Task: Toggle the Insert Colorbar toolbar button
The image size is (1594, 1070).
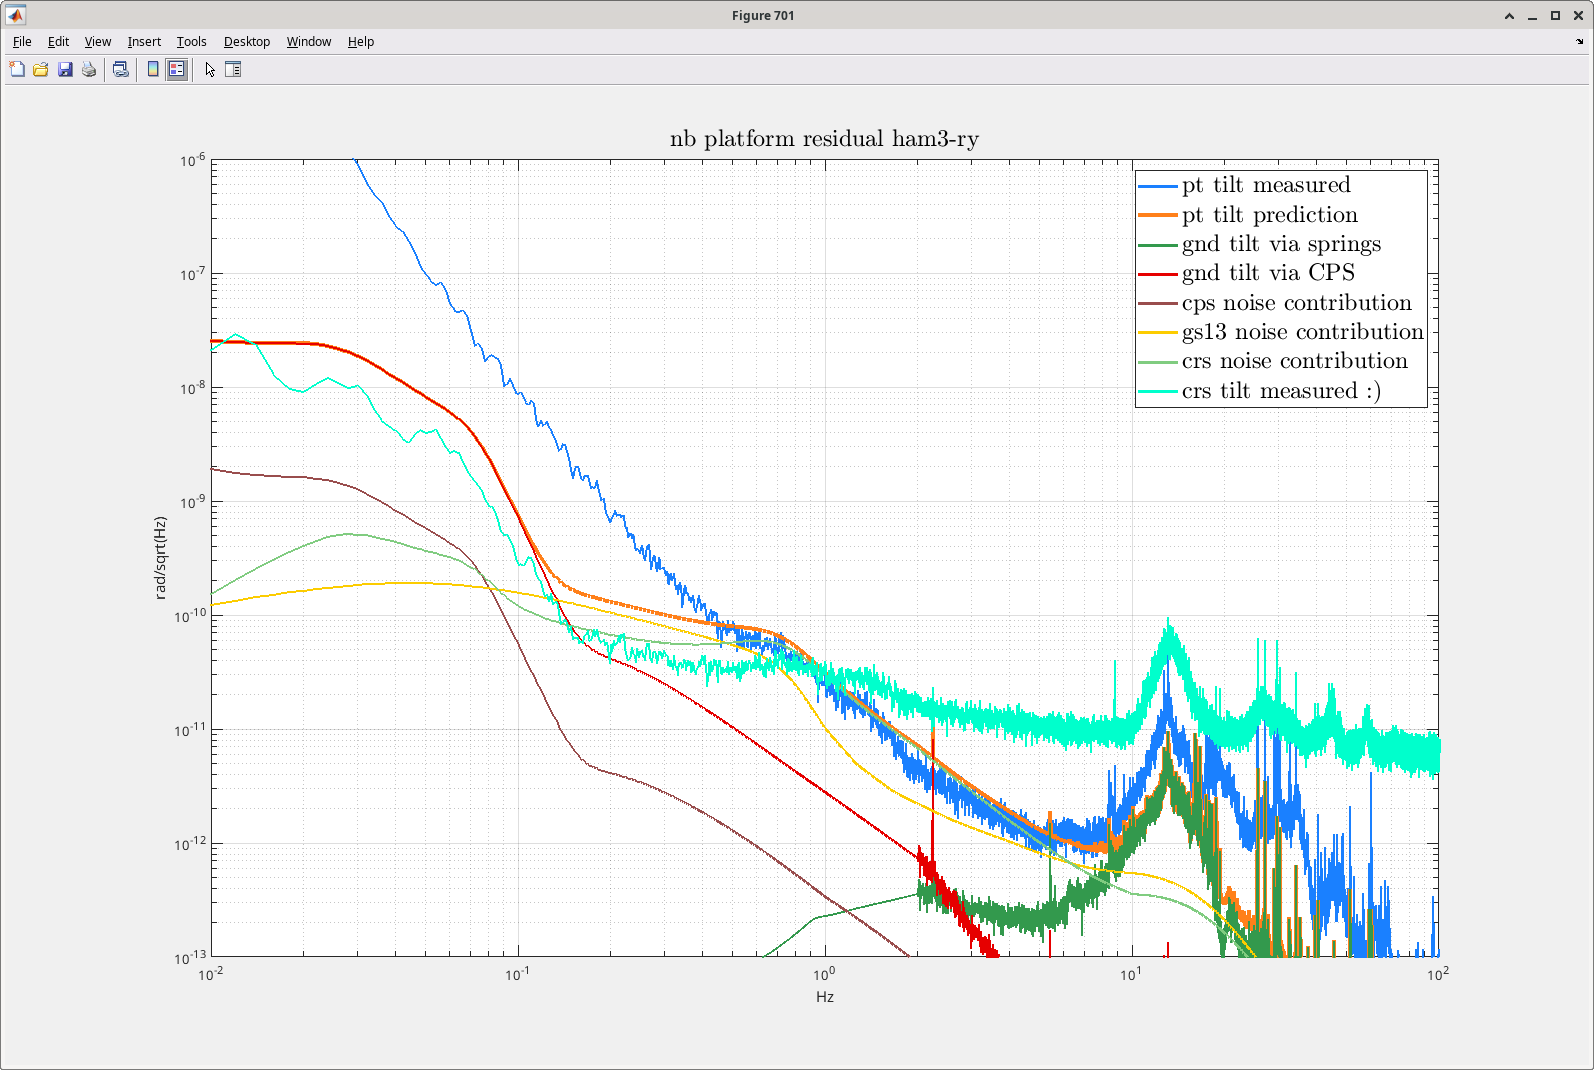Action: coord(153,69)
